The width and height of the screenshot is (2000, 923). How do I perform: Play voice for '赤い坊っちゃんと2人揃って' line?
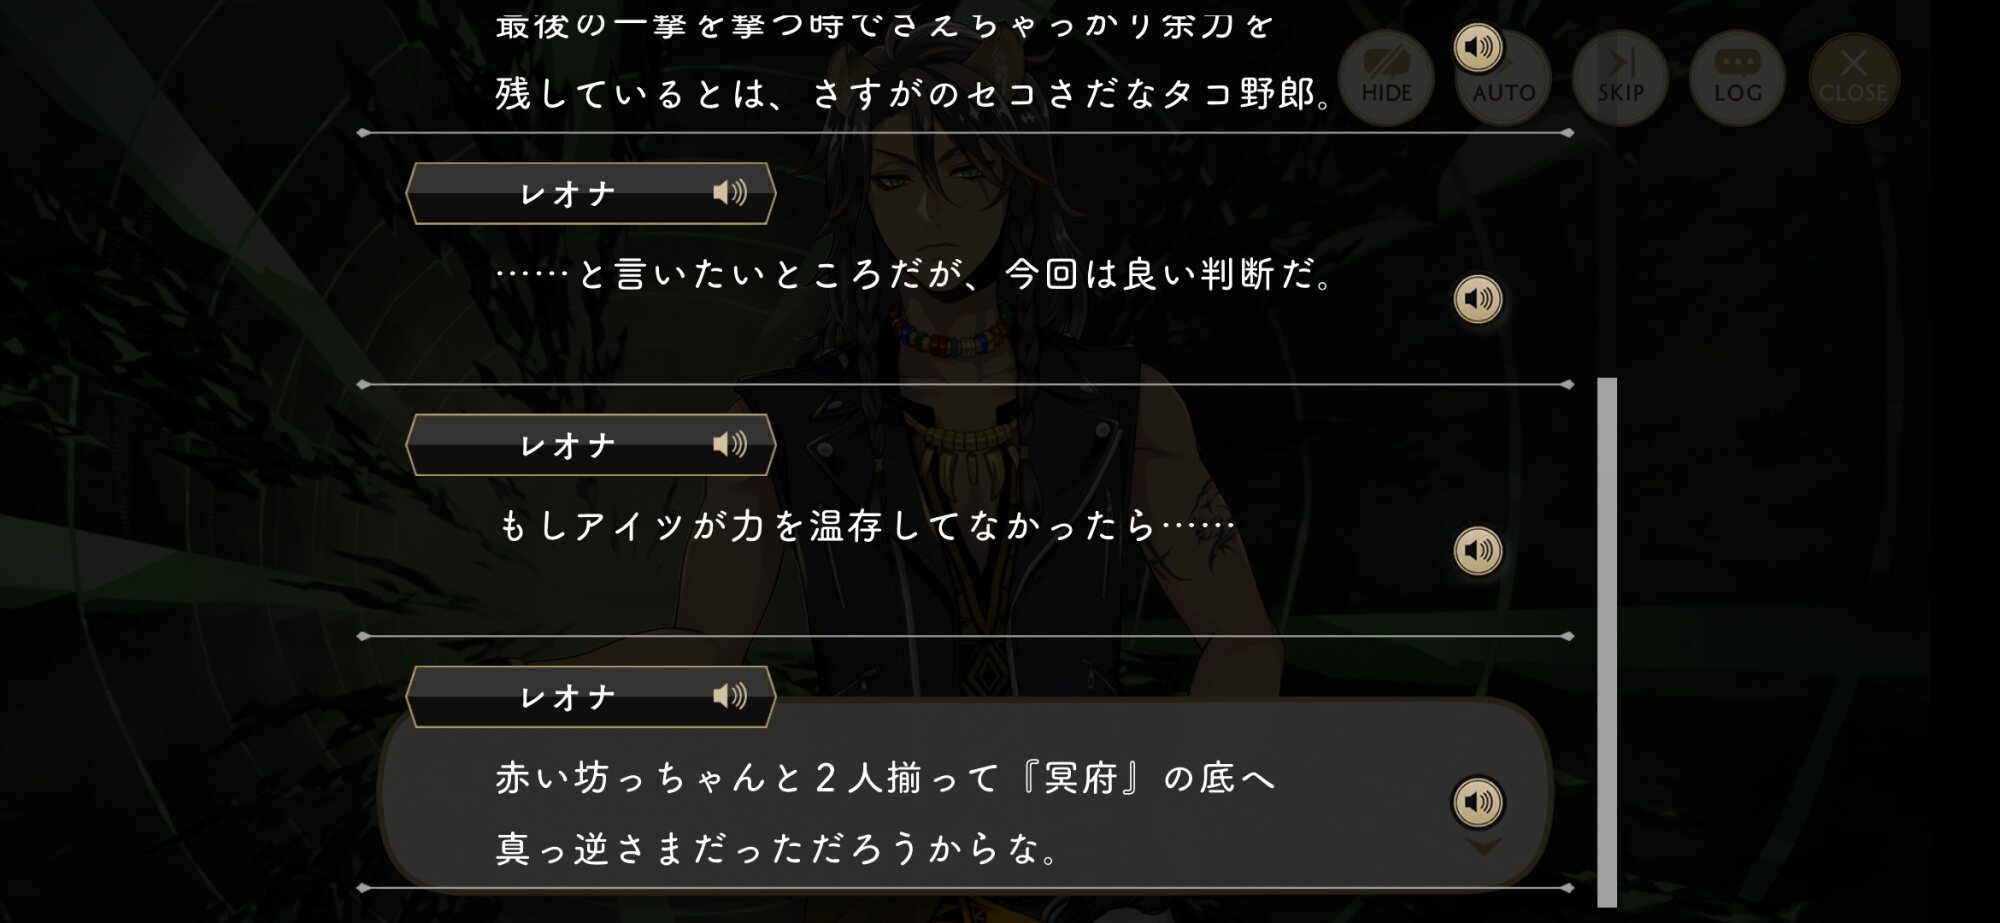pos(1478,802)
